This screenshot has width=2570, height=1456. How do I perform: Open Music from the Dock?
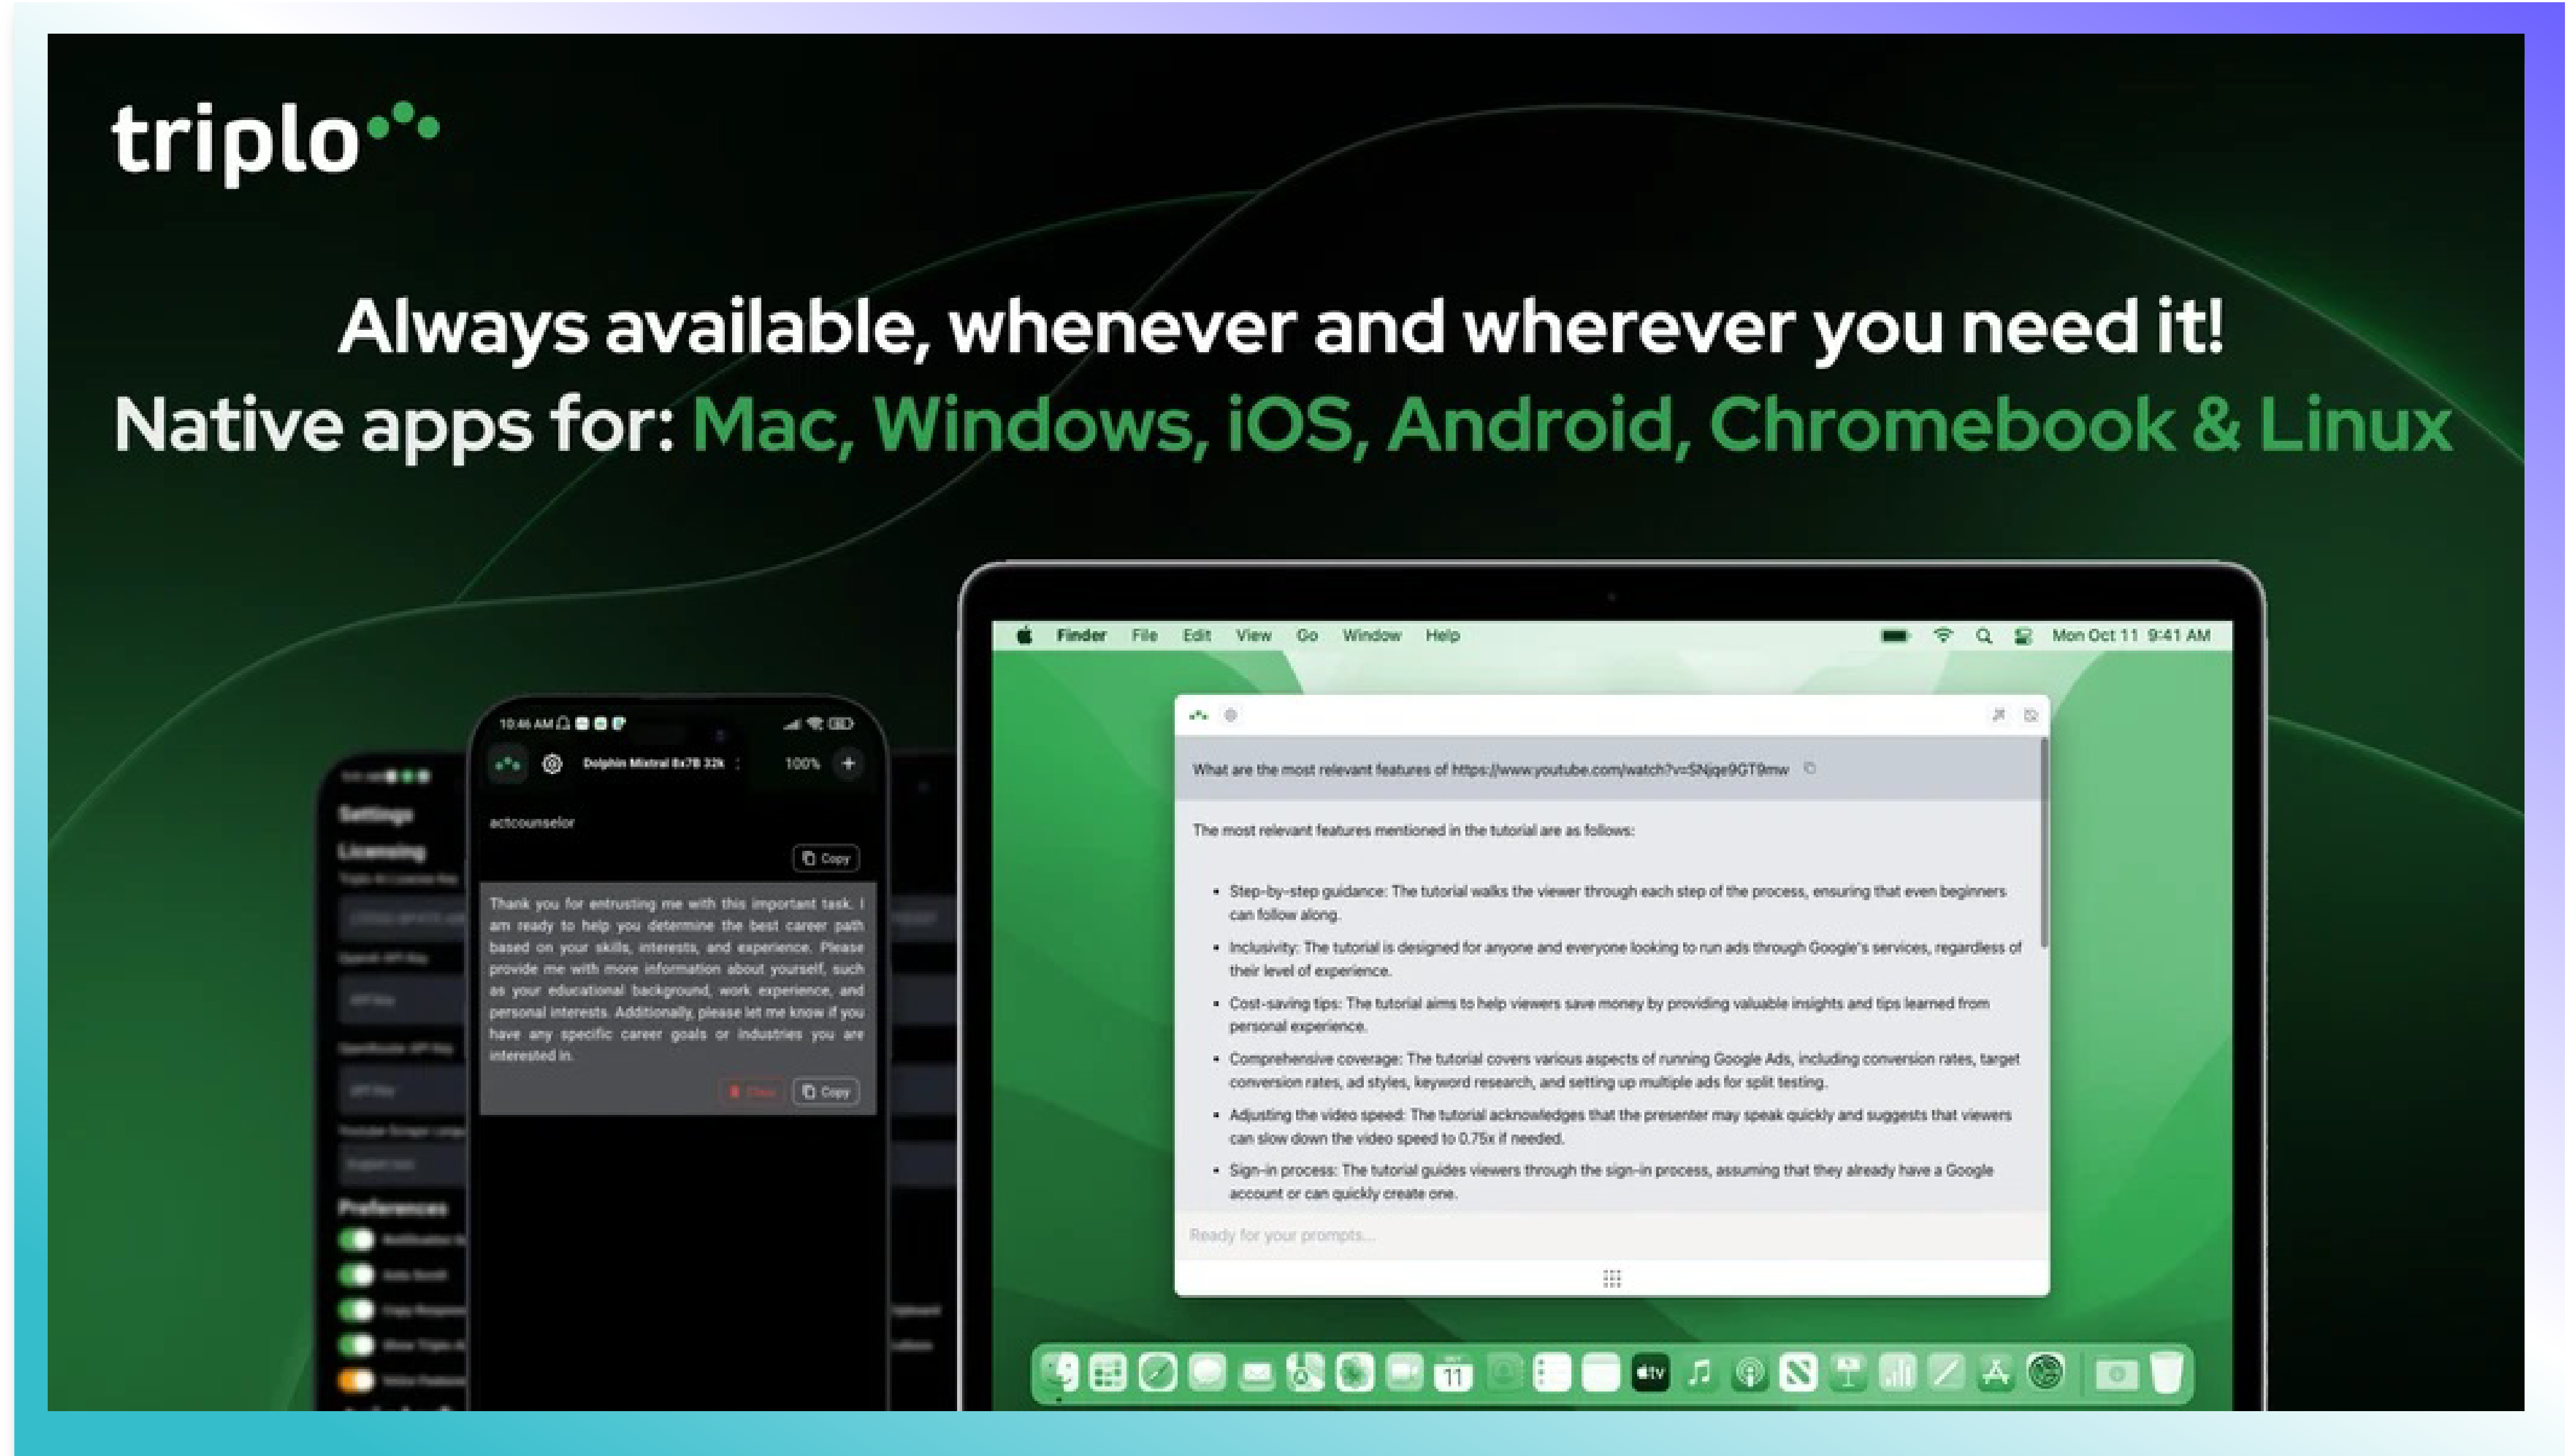tap(1700, 1373)
